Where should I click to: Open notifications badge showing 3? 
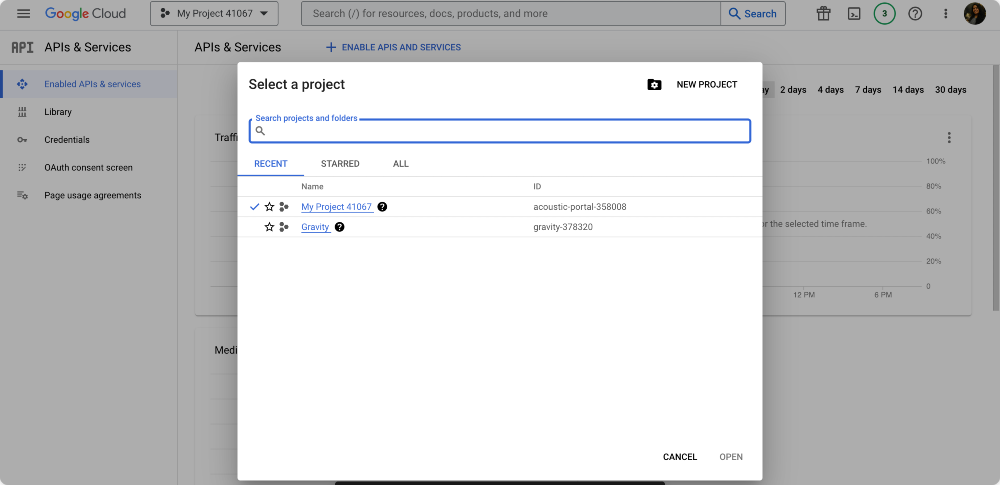coord(885,13)
